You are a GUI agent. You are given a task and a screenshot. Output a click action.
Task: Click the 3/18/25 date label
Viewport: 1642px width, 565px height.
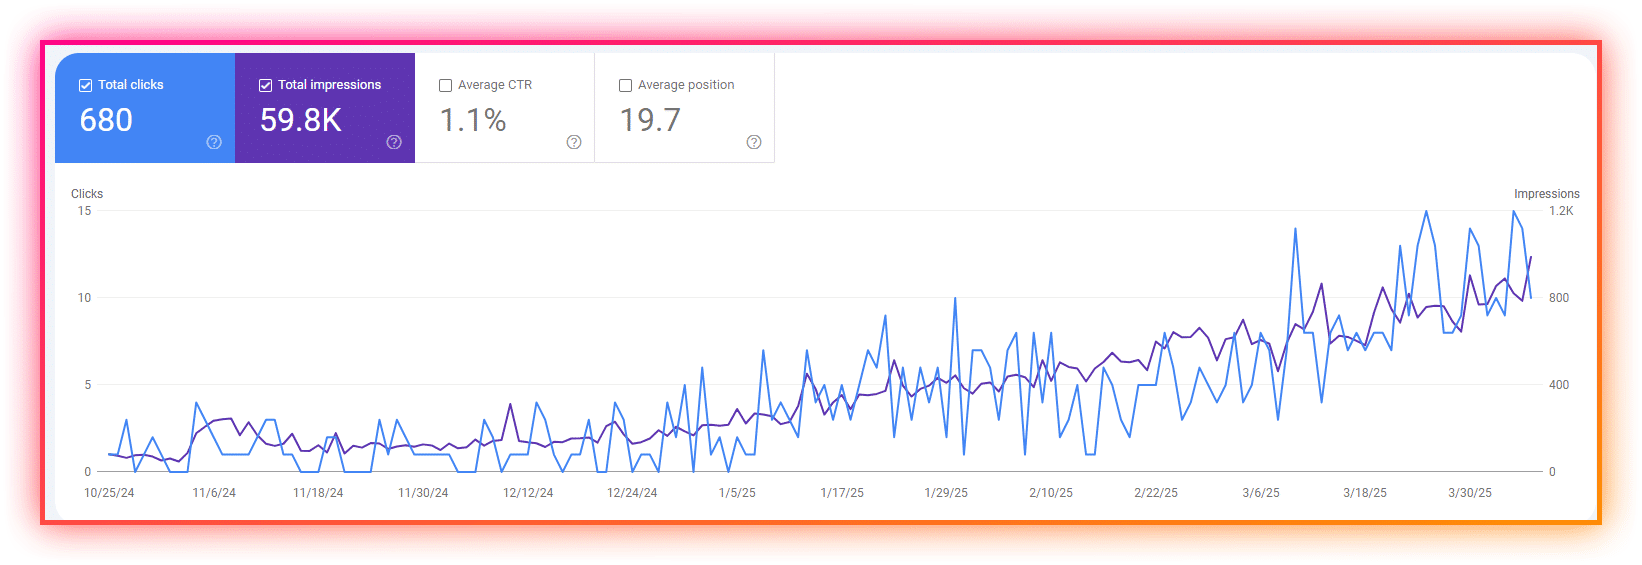[1365, 493]
